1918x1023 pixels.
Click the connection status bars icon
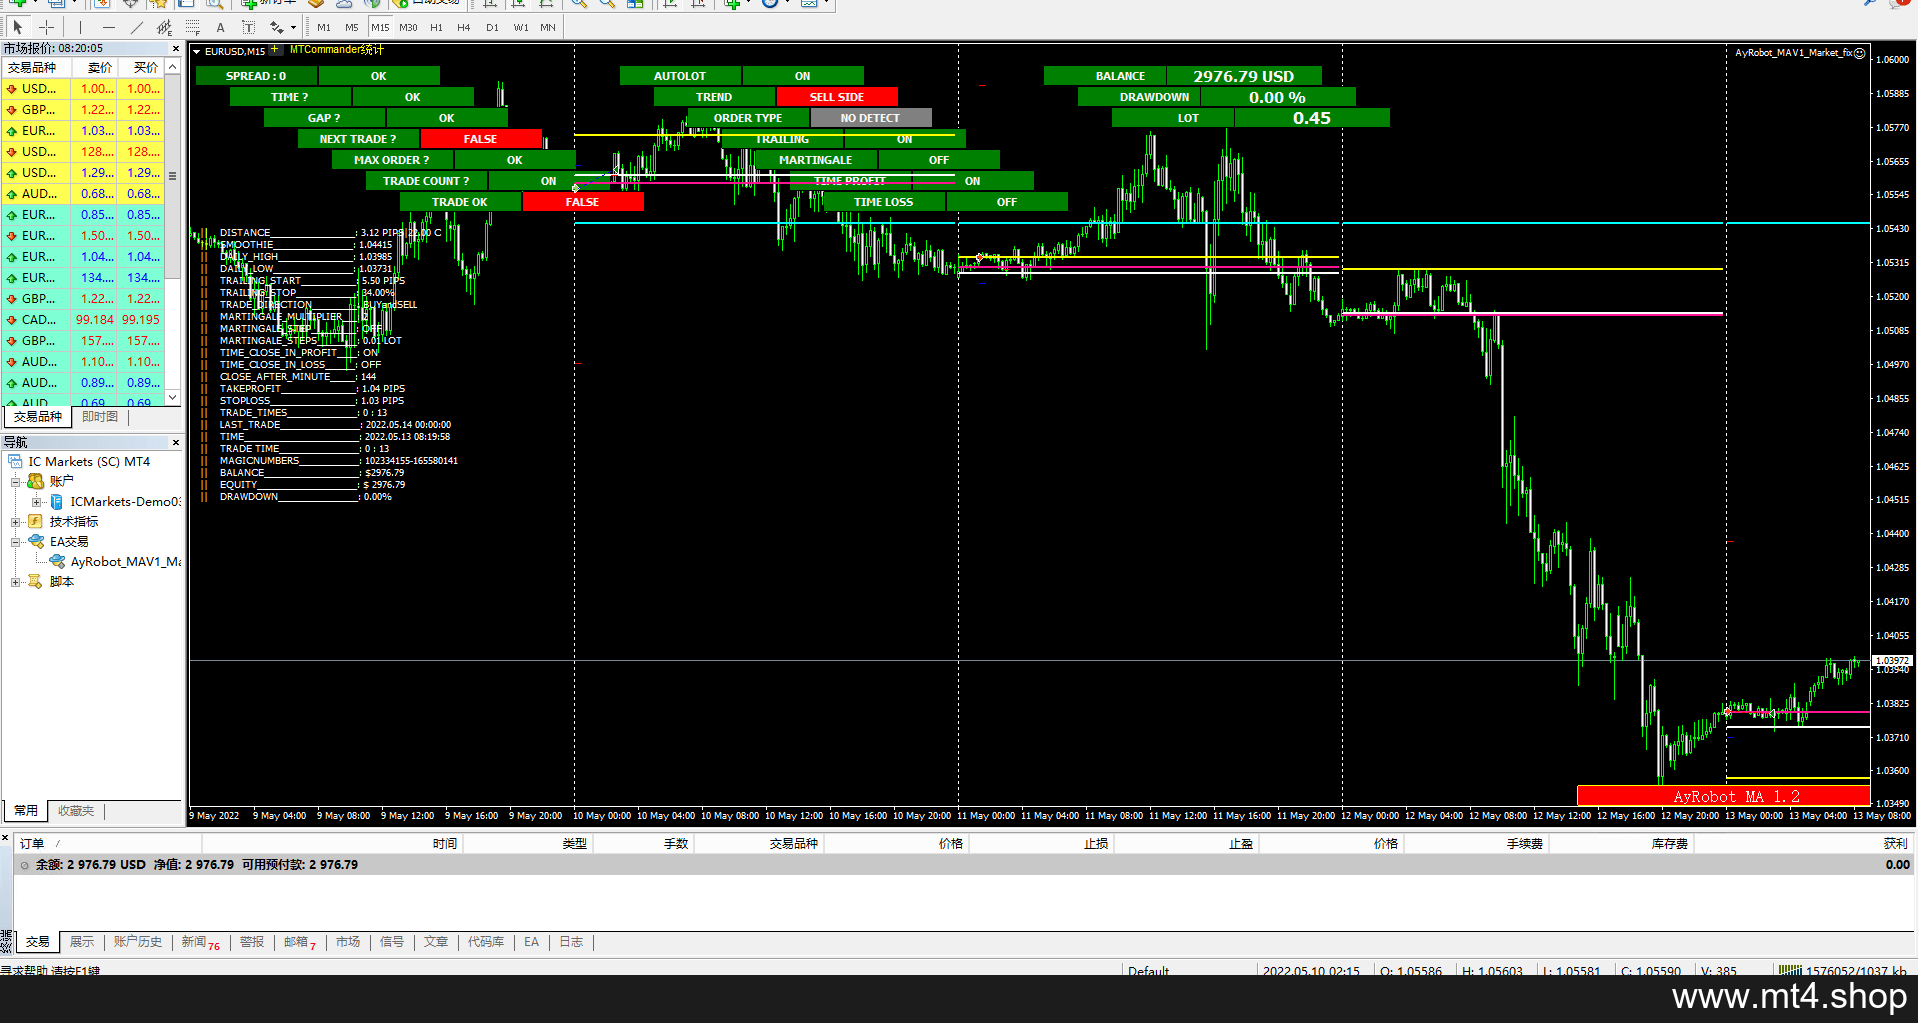coord(1789,970)
